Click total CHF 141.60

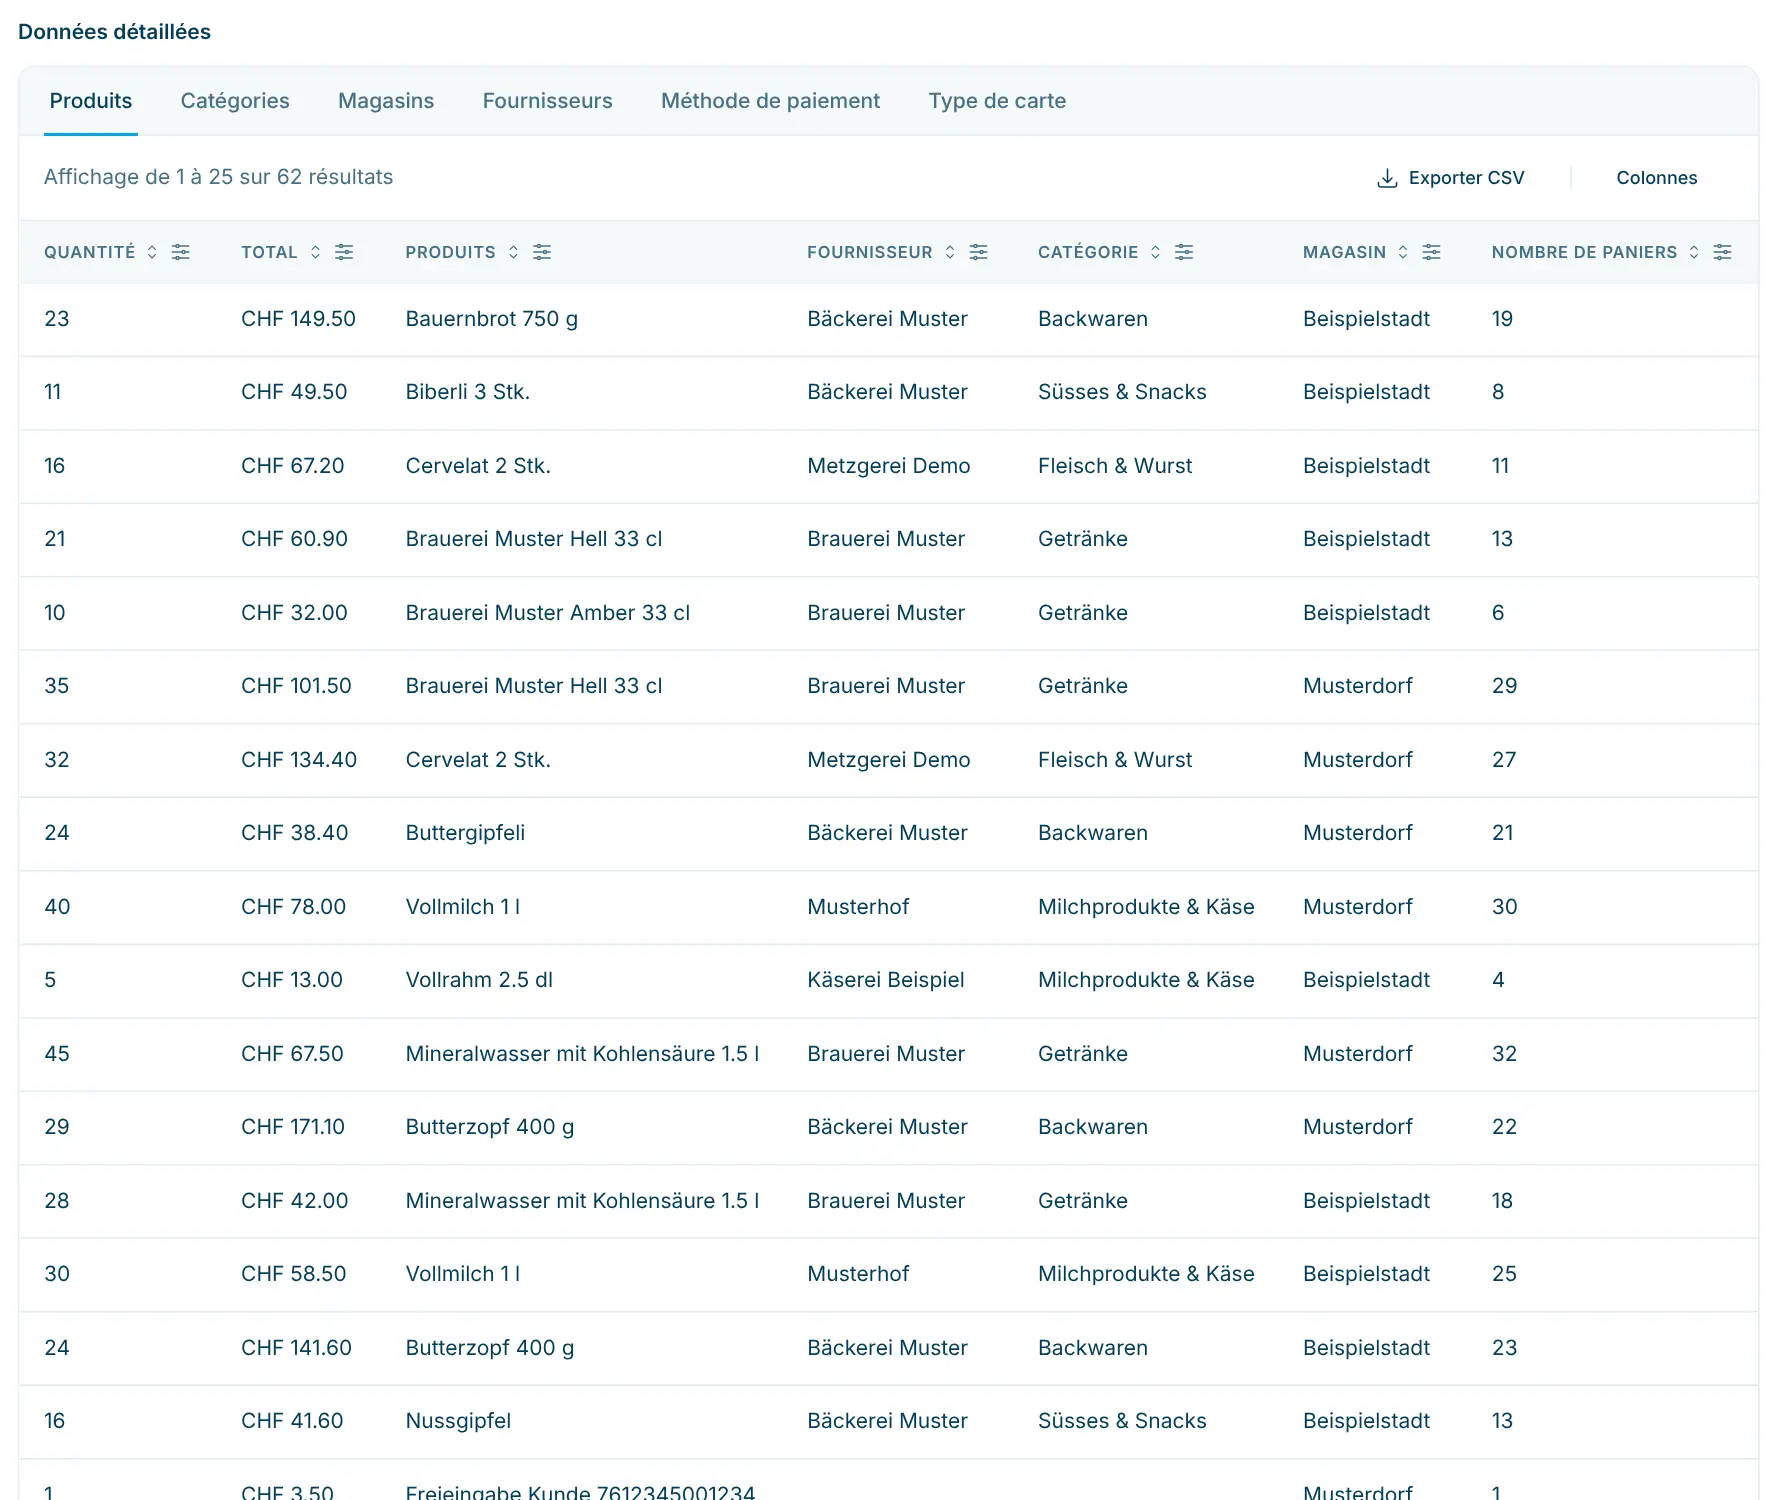(296, 1348)
